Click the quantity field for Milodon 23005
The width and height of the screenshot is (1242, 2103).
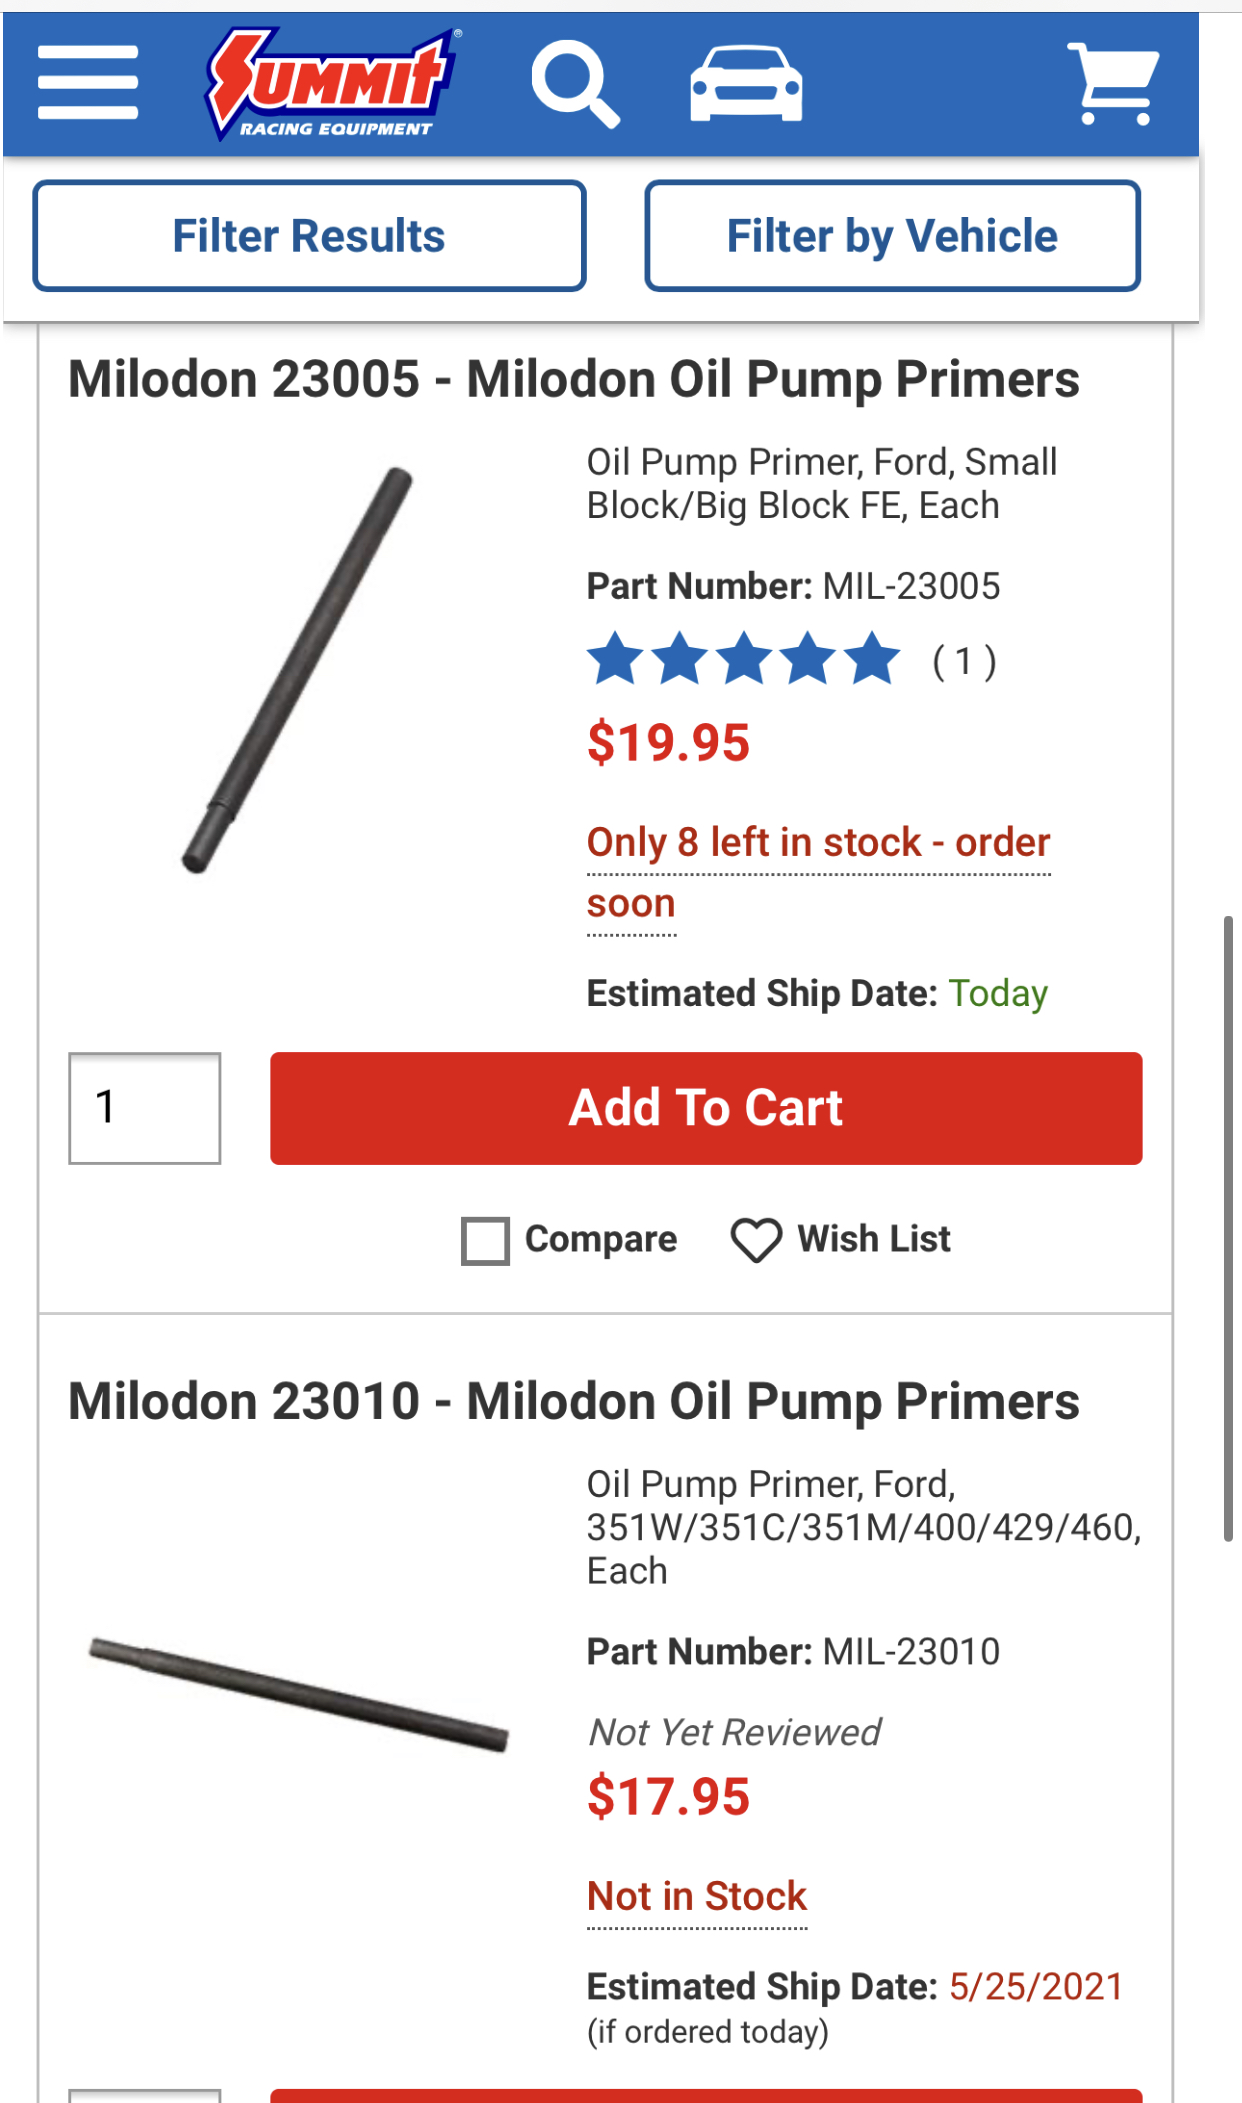click(x=145, y=1108)
